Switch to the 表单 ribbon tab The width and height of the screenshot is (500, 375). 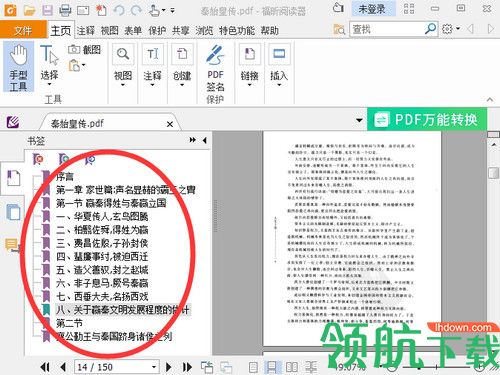pos(133,31)
